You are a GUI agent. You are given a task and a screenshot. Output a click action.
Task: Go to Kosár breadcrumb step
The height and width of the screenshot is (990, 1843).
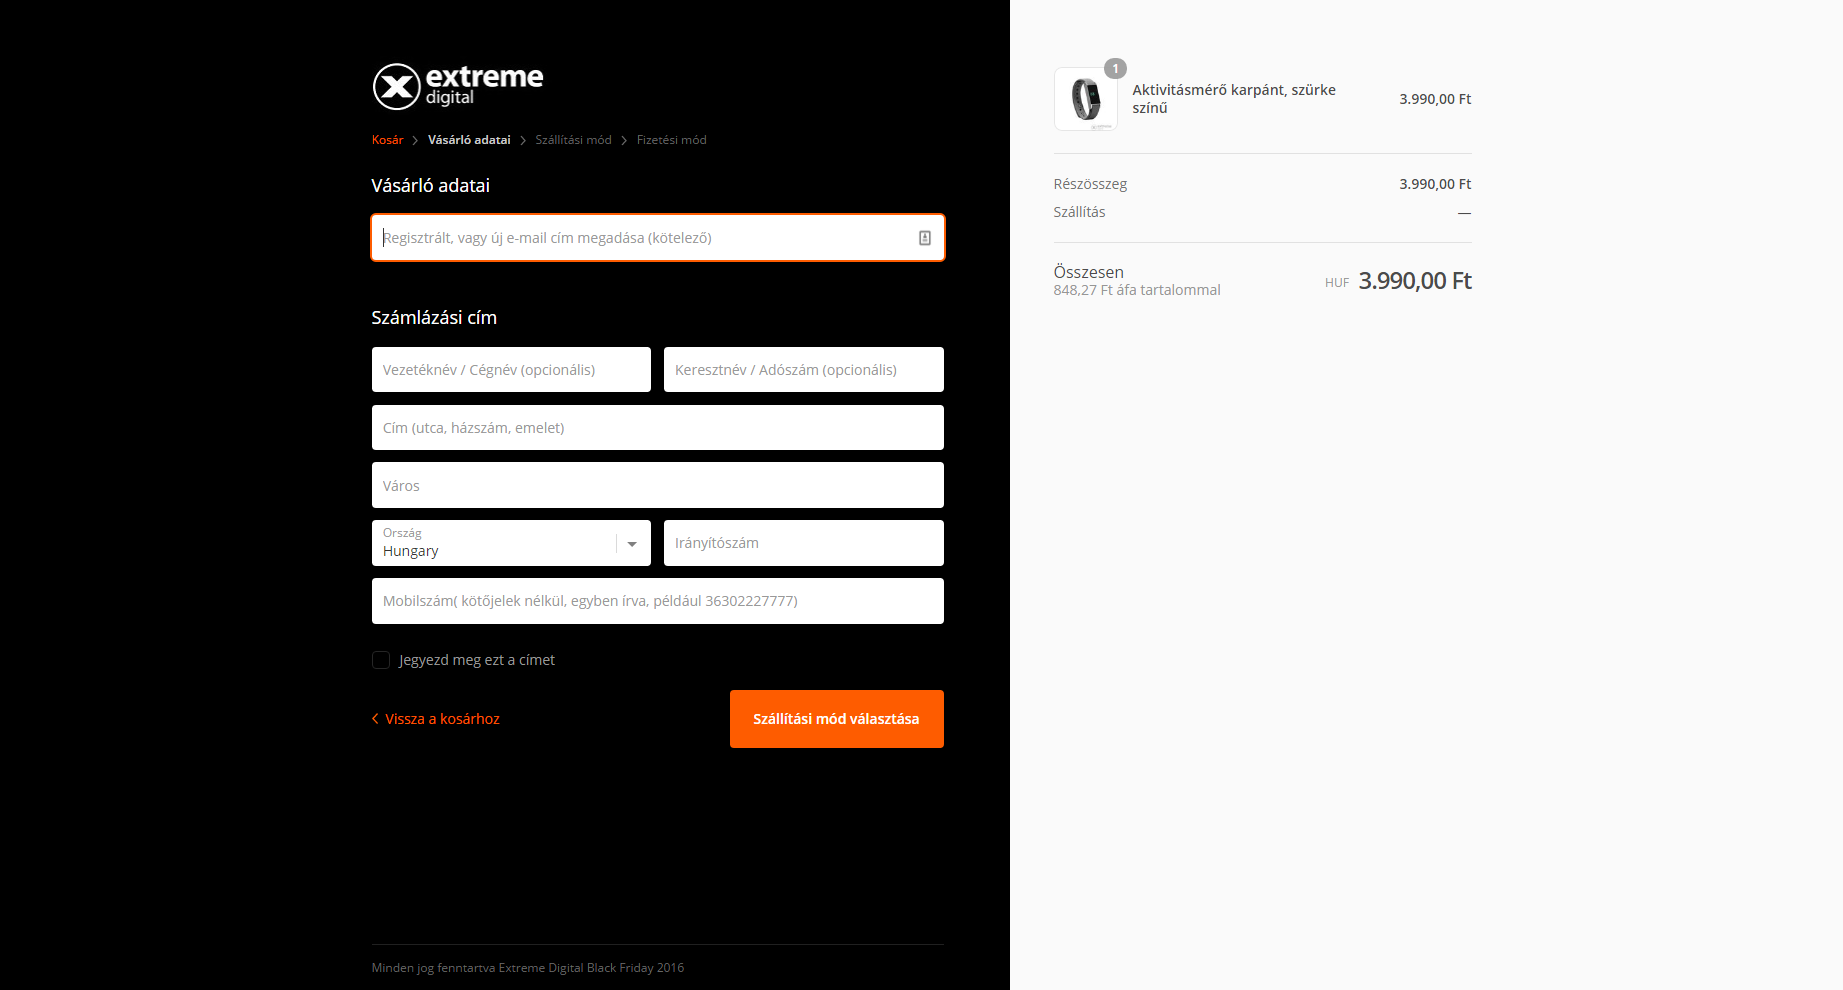coord(387,140)
